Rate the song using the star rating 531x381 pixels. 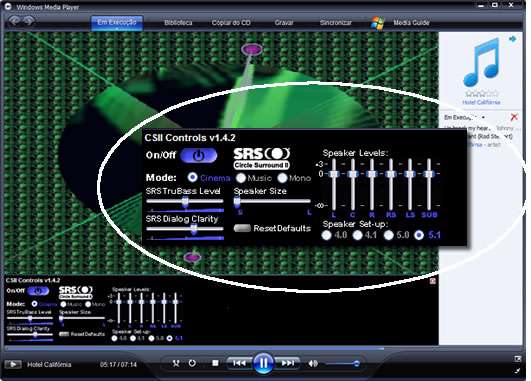[481, 94]
